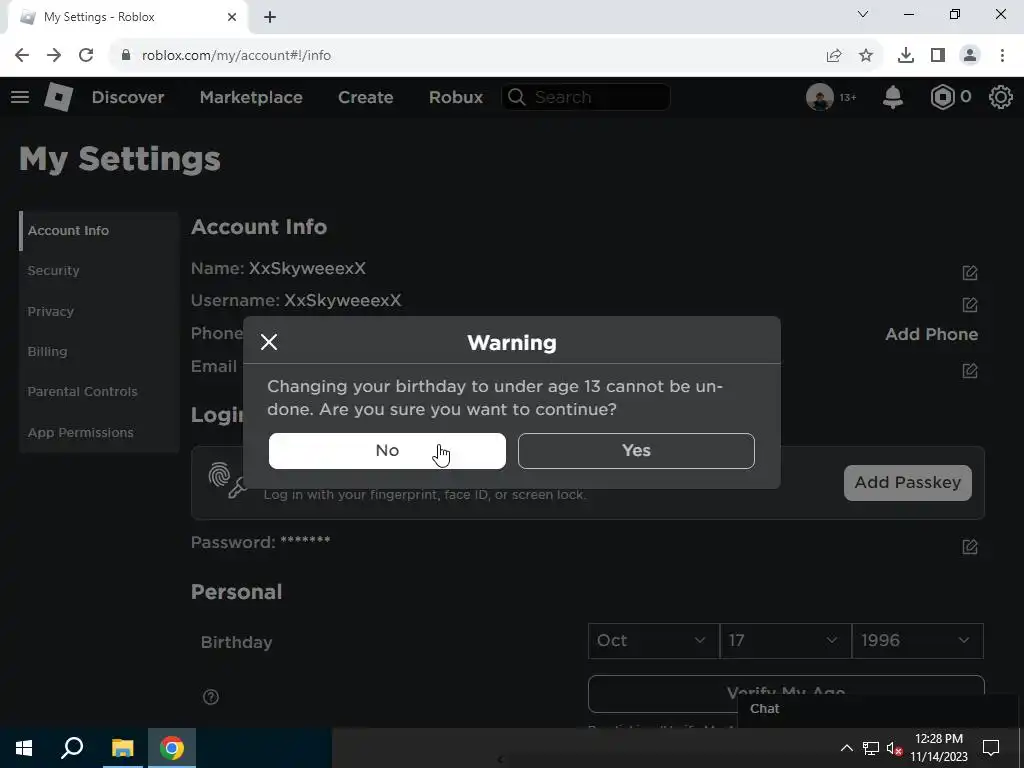Share this page icon
Screen dimensions: 1024x768
point(834,56)
